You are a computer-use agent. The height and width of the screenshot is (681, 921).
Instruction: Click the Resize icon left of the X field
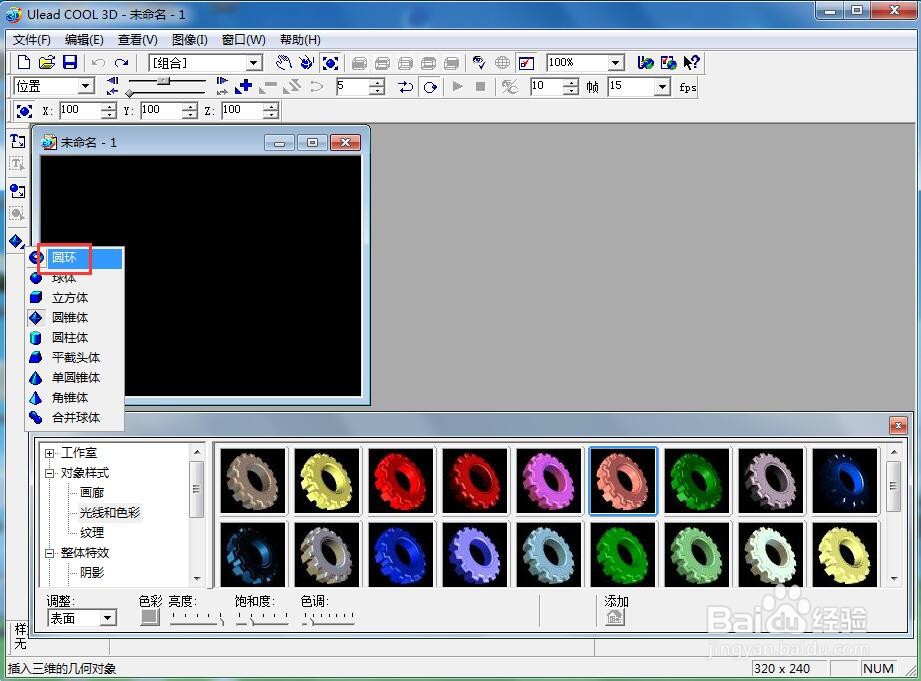(x=24, y=110)
